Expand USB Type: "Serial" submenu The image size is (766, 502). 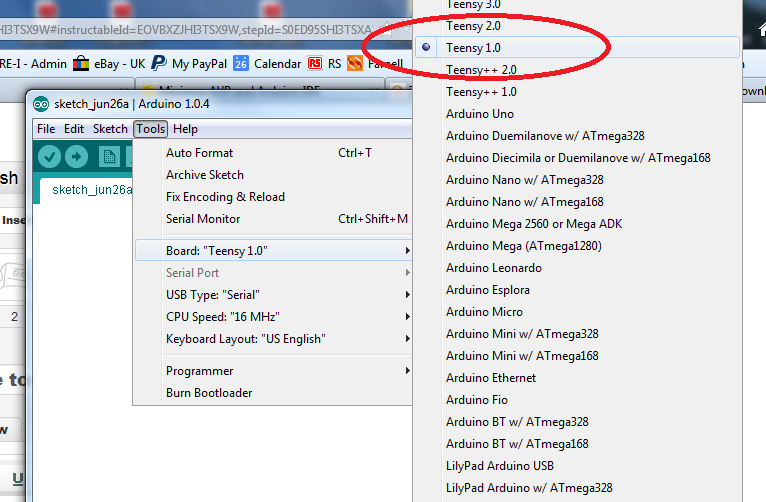[272, 294]
